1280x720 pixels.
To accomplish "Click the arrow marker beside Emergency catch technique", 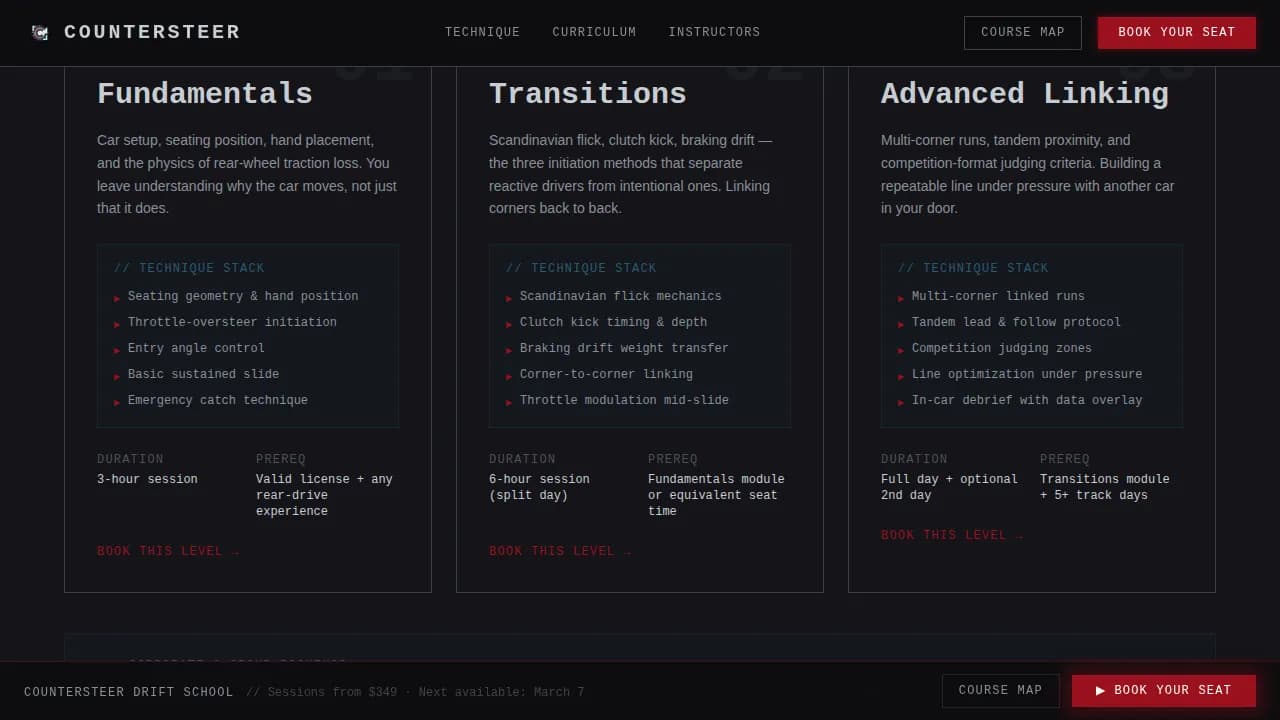I will (x=117, y=400).
